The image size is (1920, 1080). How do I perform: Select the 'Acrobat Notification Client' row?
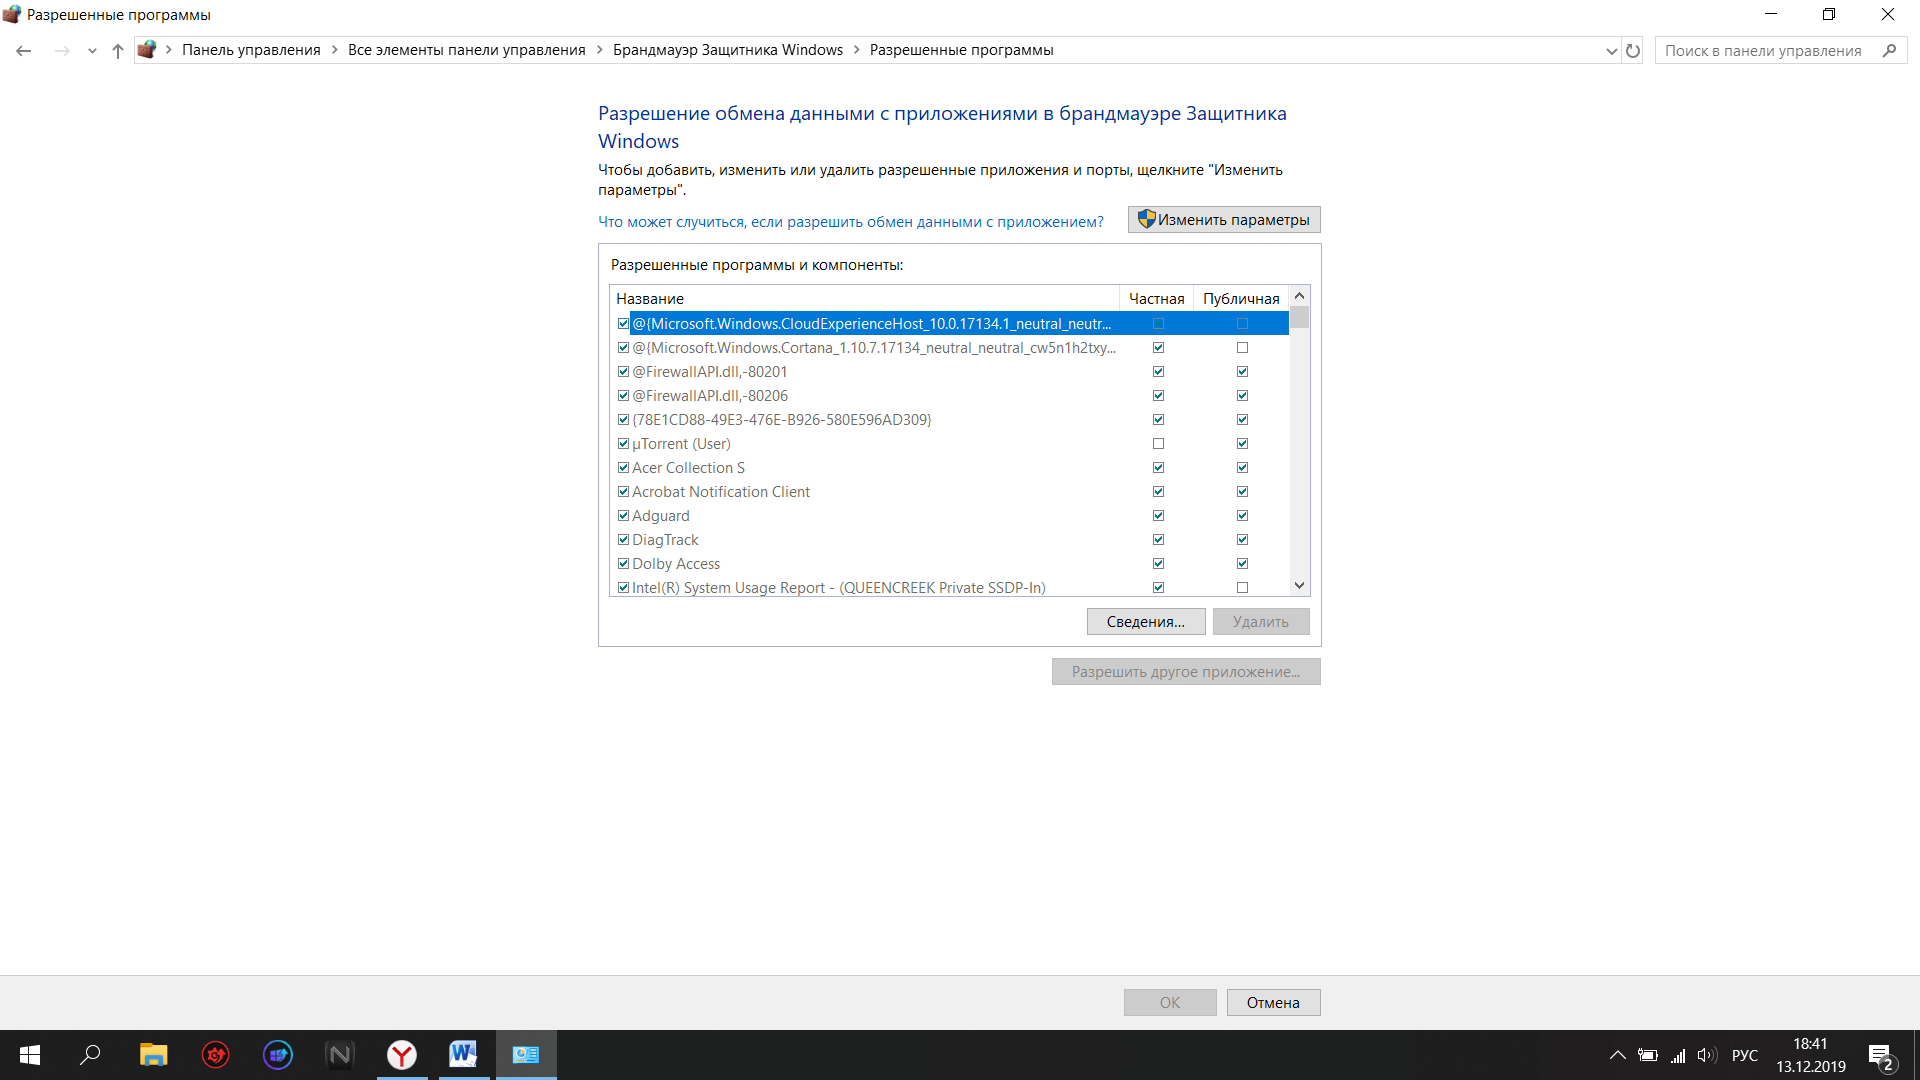point(950,492)
